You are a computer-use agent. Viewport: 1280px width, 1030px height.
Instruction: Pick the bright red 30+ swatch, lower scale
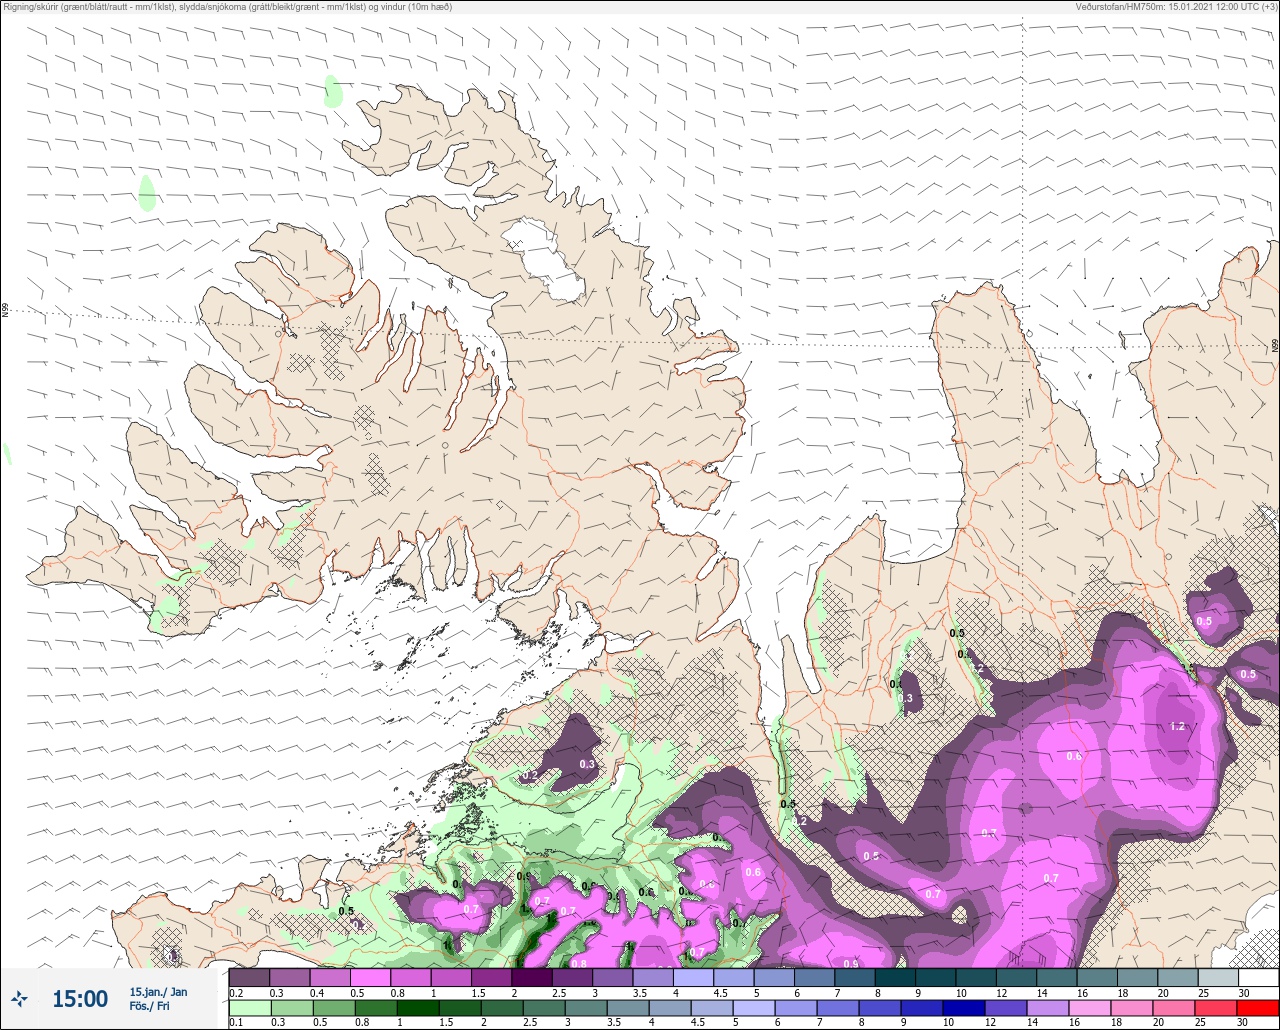coord(1257,1007)
